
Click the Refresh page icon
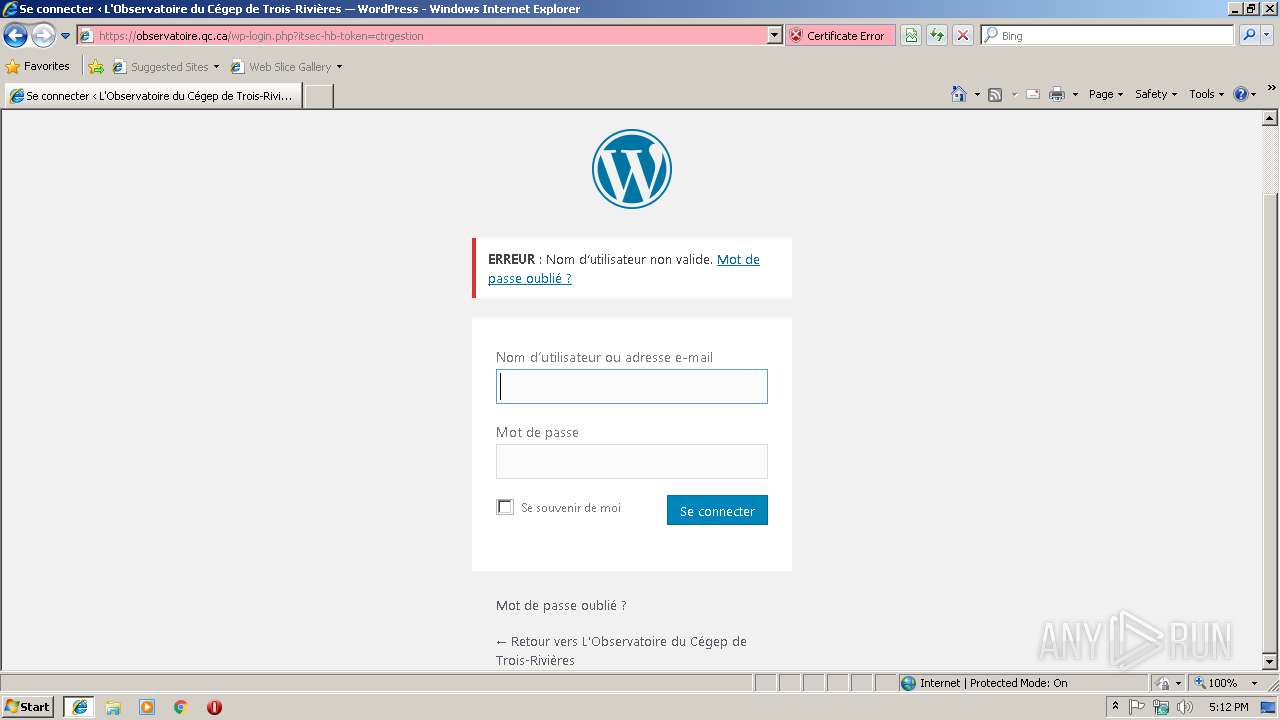(937, 35)
